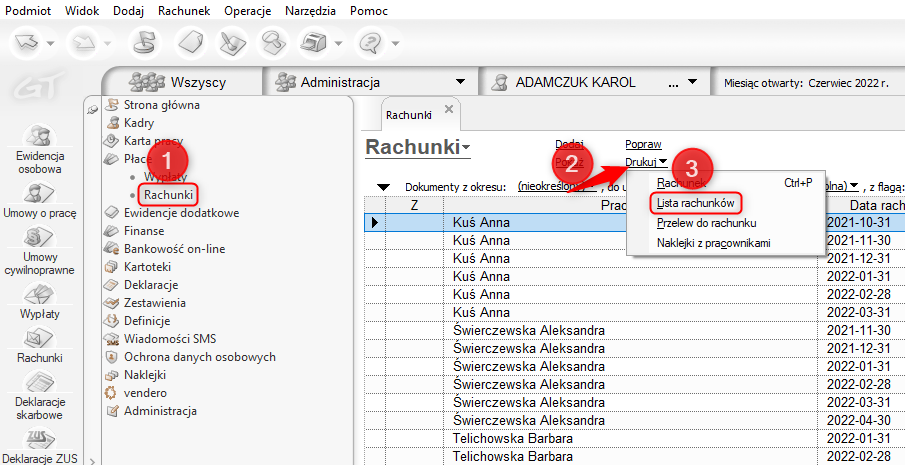The height and width of the screenshot is (465, 905).
Task: Open the Podmiot menu
Action: (27, 11)
